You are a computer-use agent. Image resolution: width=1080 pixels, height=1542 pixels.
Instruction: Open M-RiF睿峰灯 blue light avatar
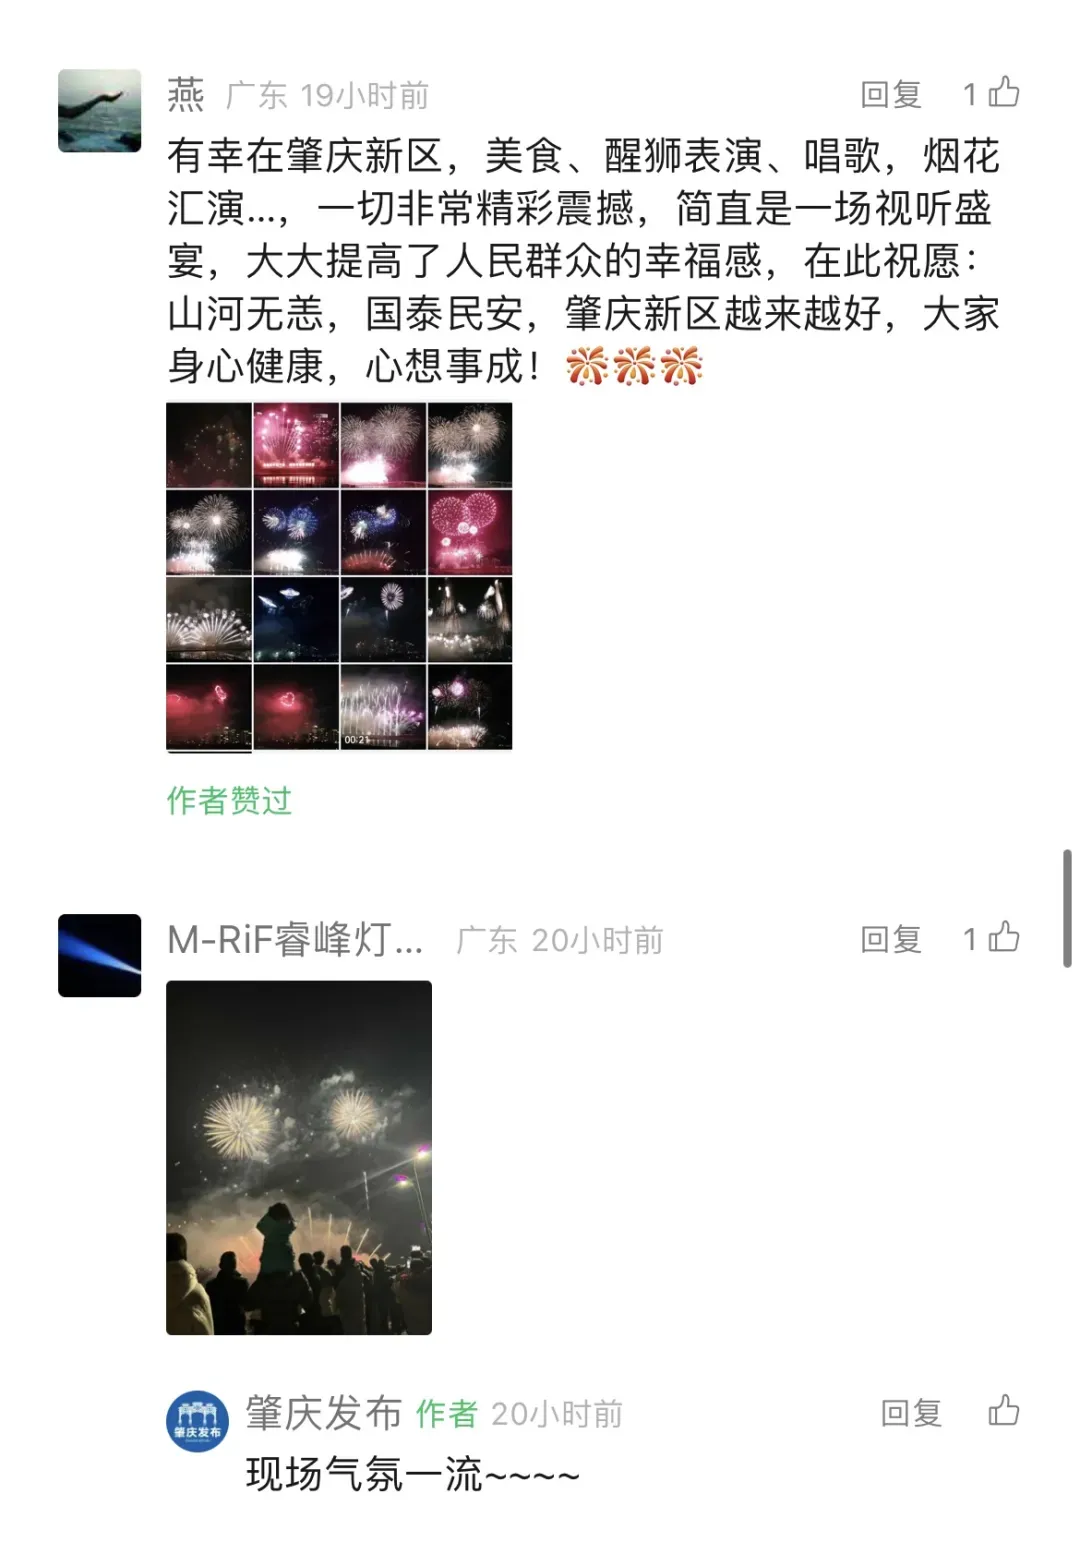click(99, 955)
